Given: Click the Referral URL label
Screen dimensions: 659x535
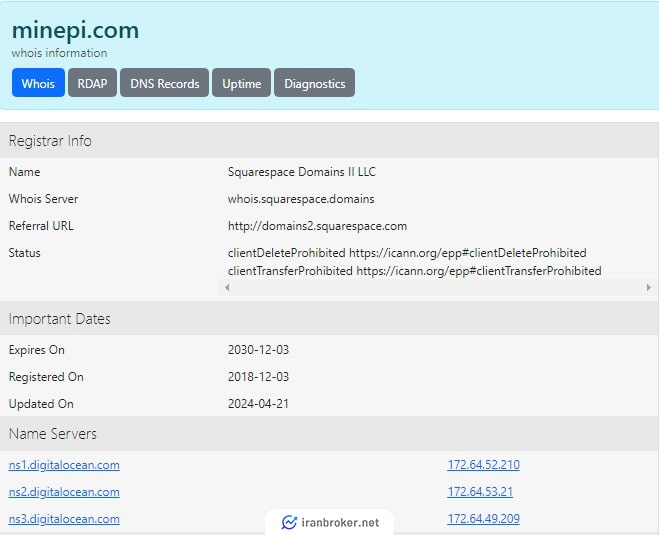Looking at the screenshot, I should 41,226.
